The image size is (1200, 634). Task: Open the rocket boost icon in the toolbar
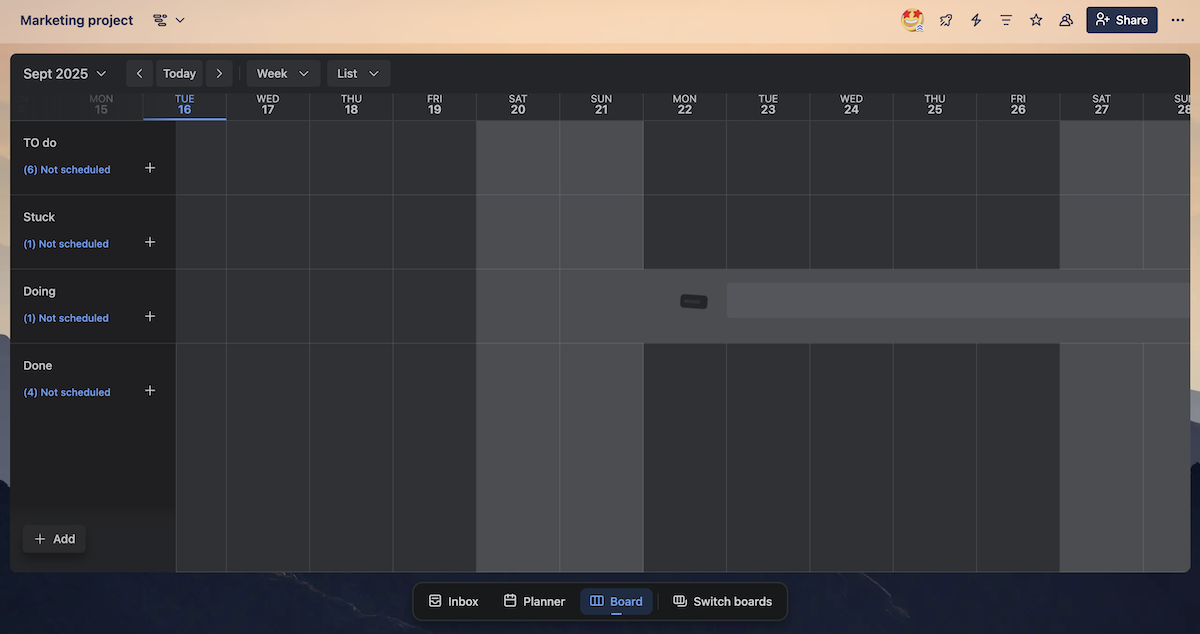coord(945,19)
